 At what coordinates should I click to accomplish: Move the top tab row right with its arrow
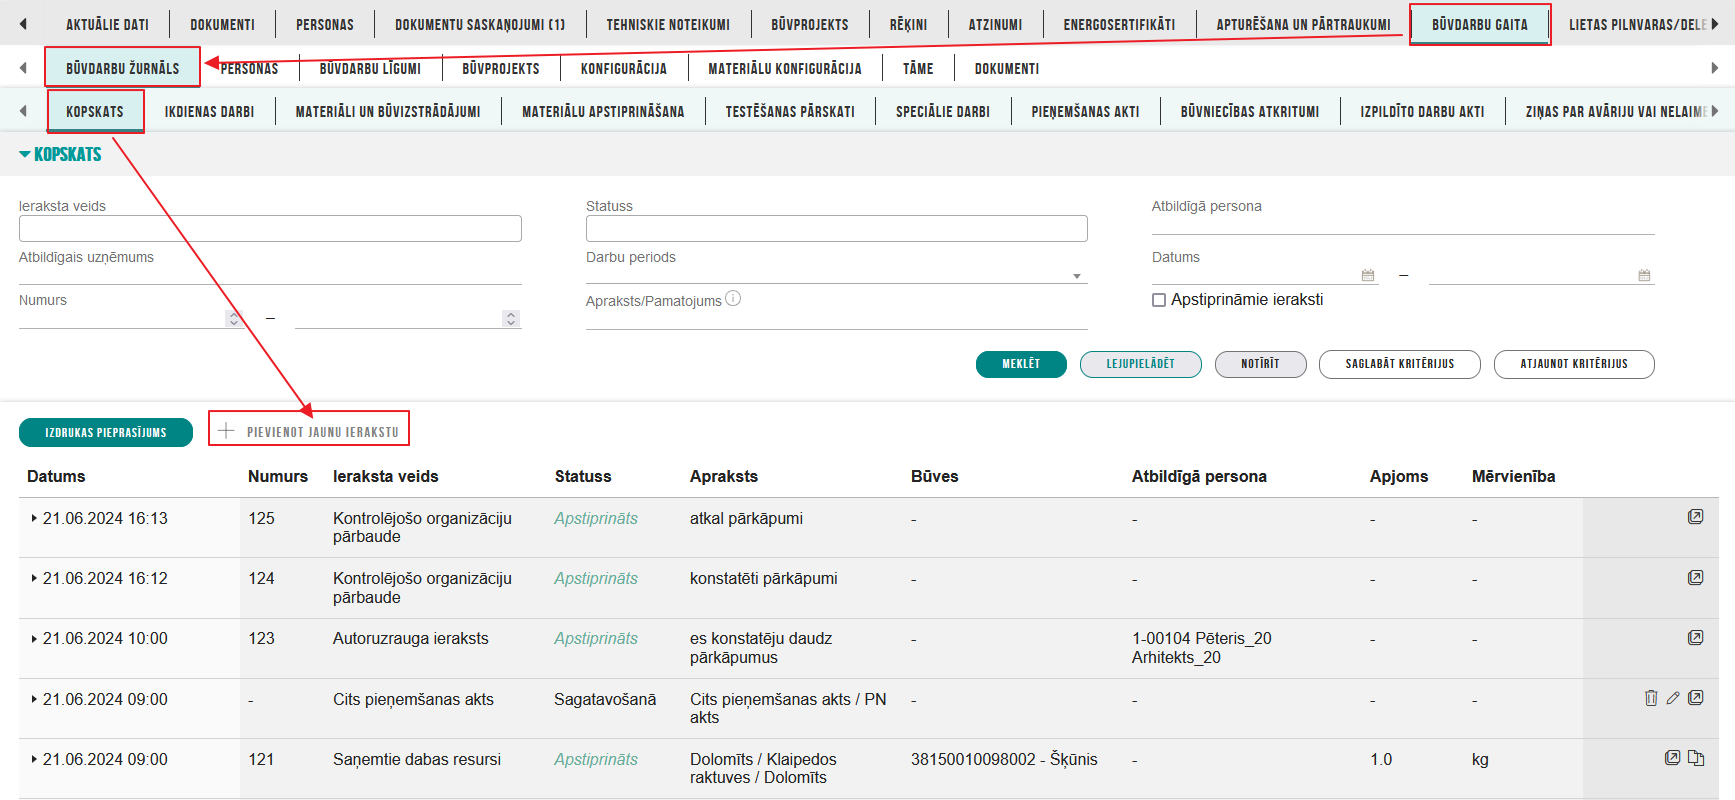[1715, 24]
